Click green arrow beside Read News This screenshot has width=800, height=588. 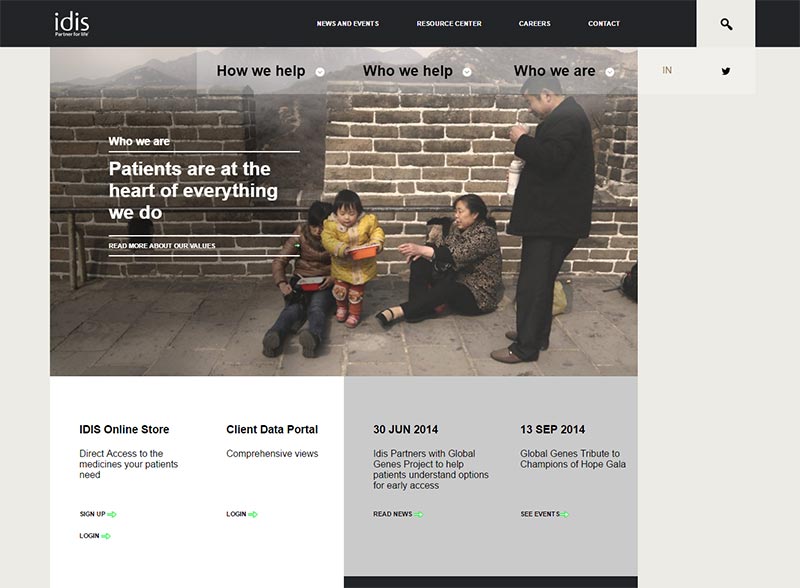click(x=418, y=514)
